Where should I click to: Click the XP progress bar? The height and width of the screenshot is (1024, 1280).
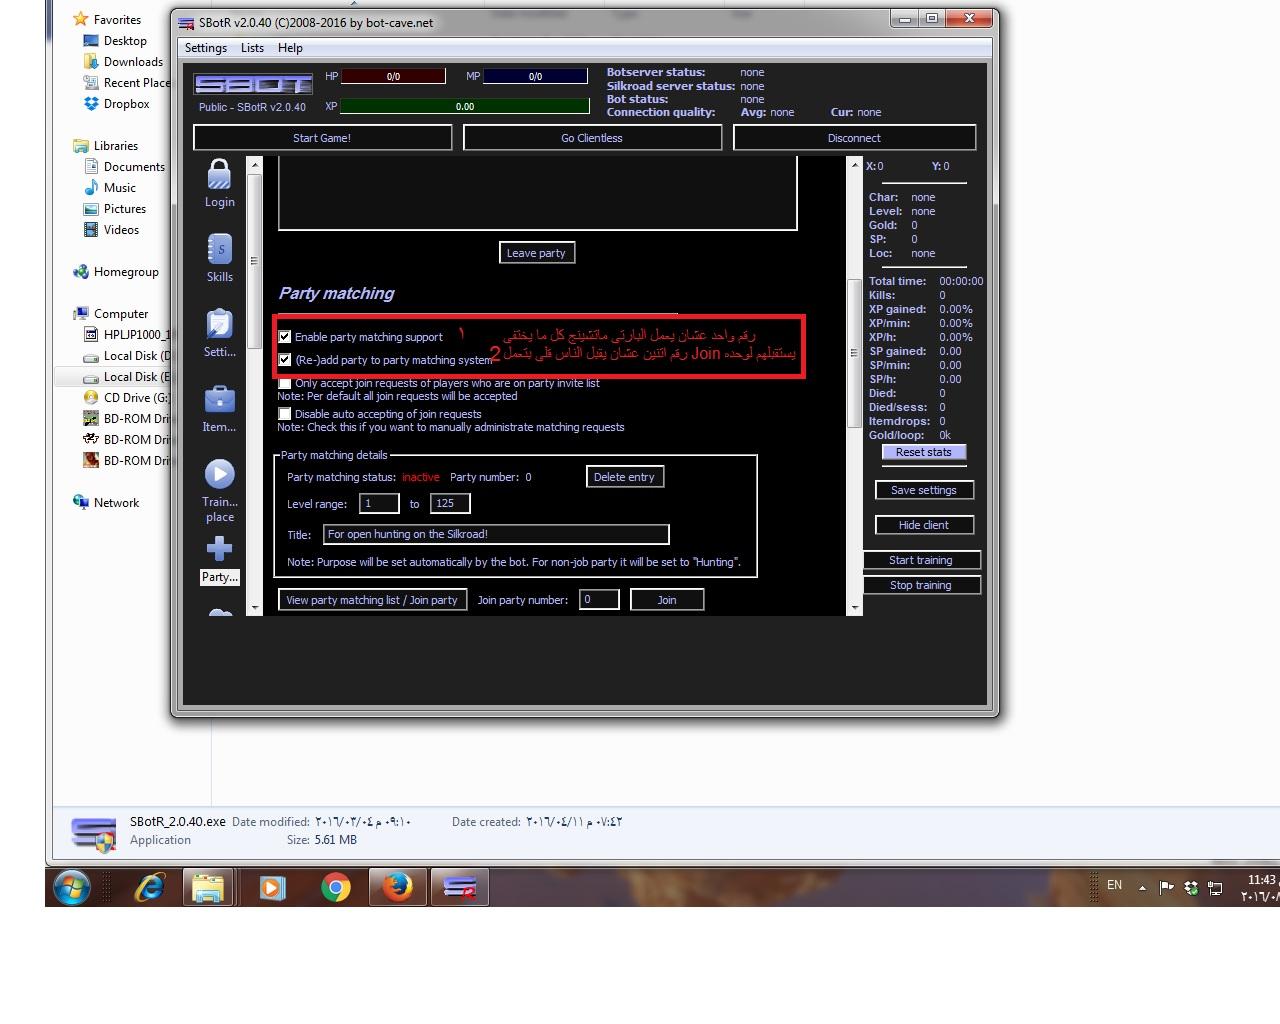coord(465,106)
